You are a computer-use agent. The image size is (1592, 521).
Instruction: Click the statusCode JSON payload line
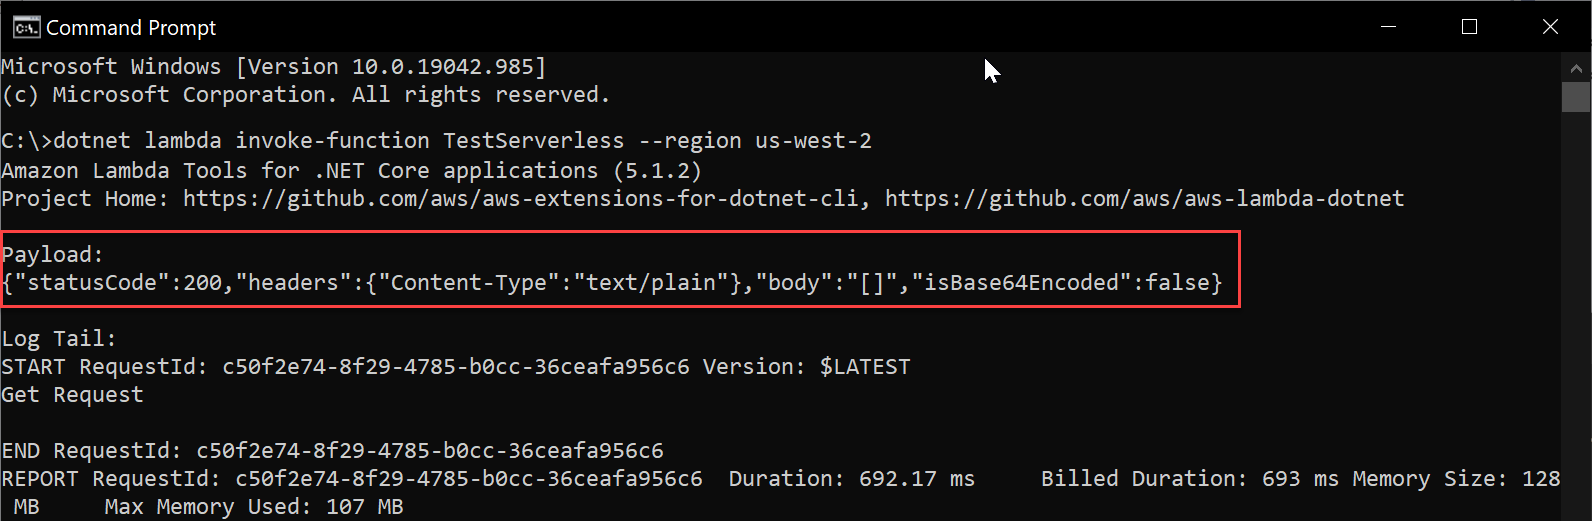612,283
